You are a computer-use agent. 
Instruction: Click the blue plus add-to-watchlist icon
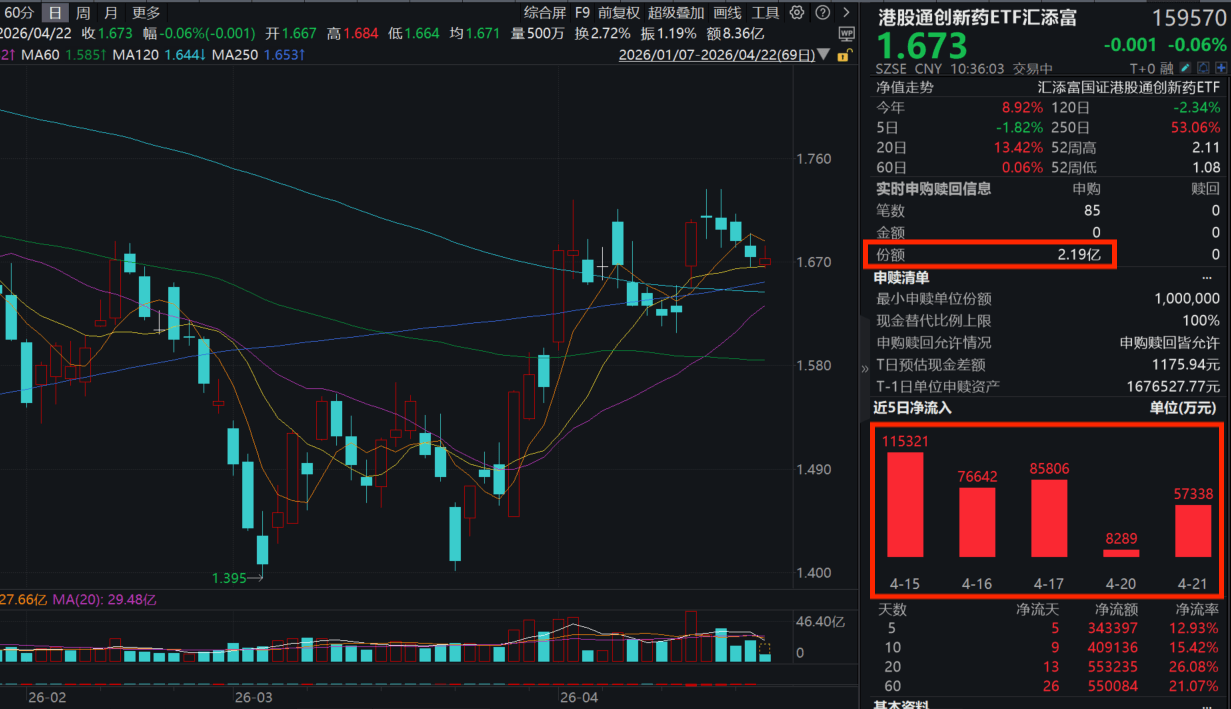pos(1220,69)
